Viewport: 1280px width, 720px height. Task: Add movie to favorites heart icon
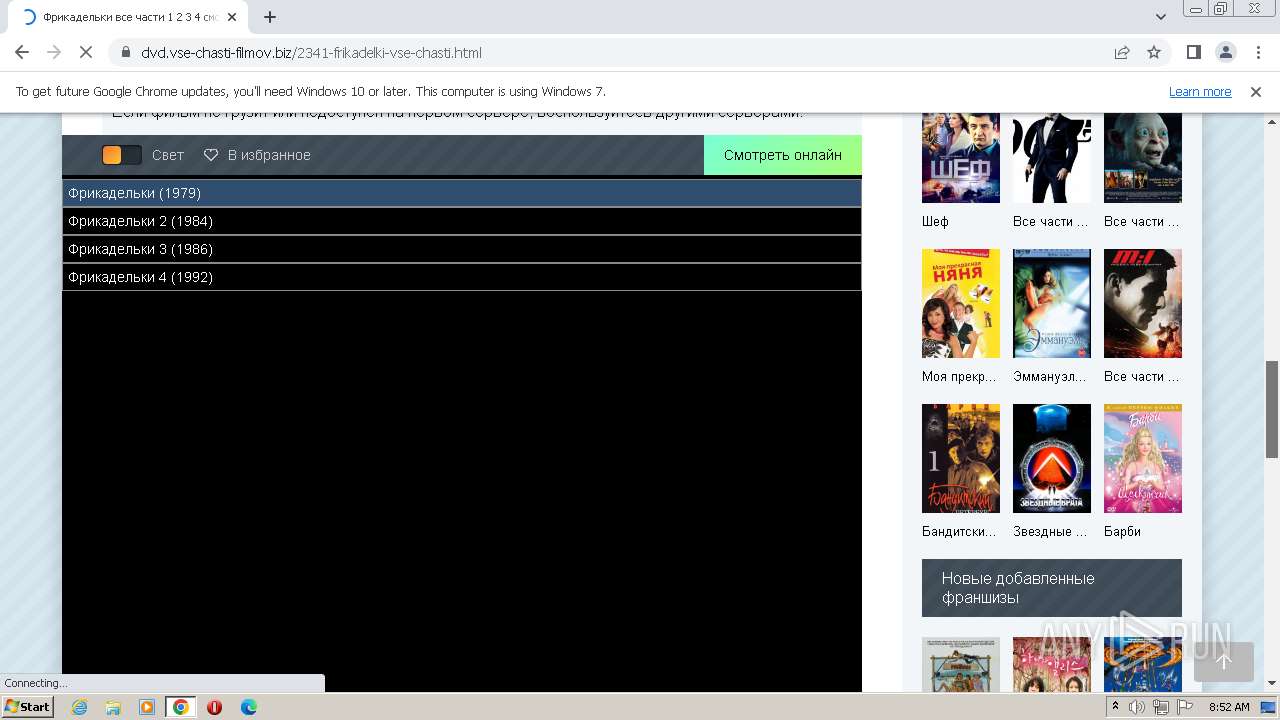[211, 155]
